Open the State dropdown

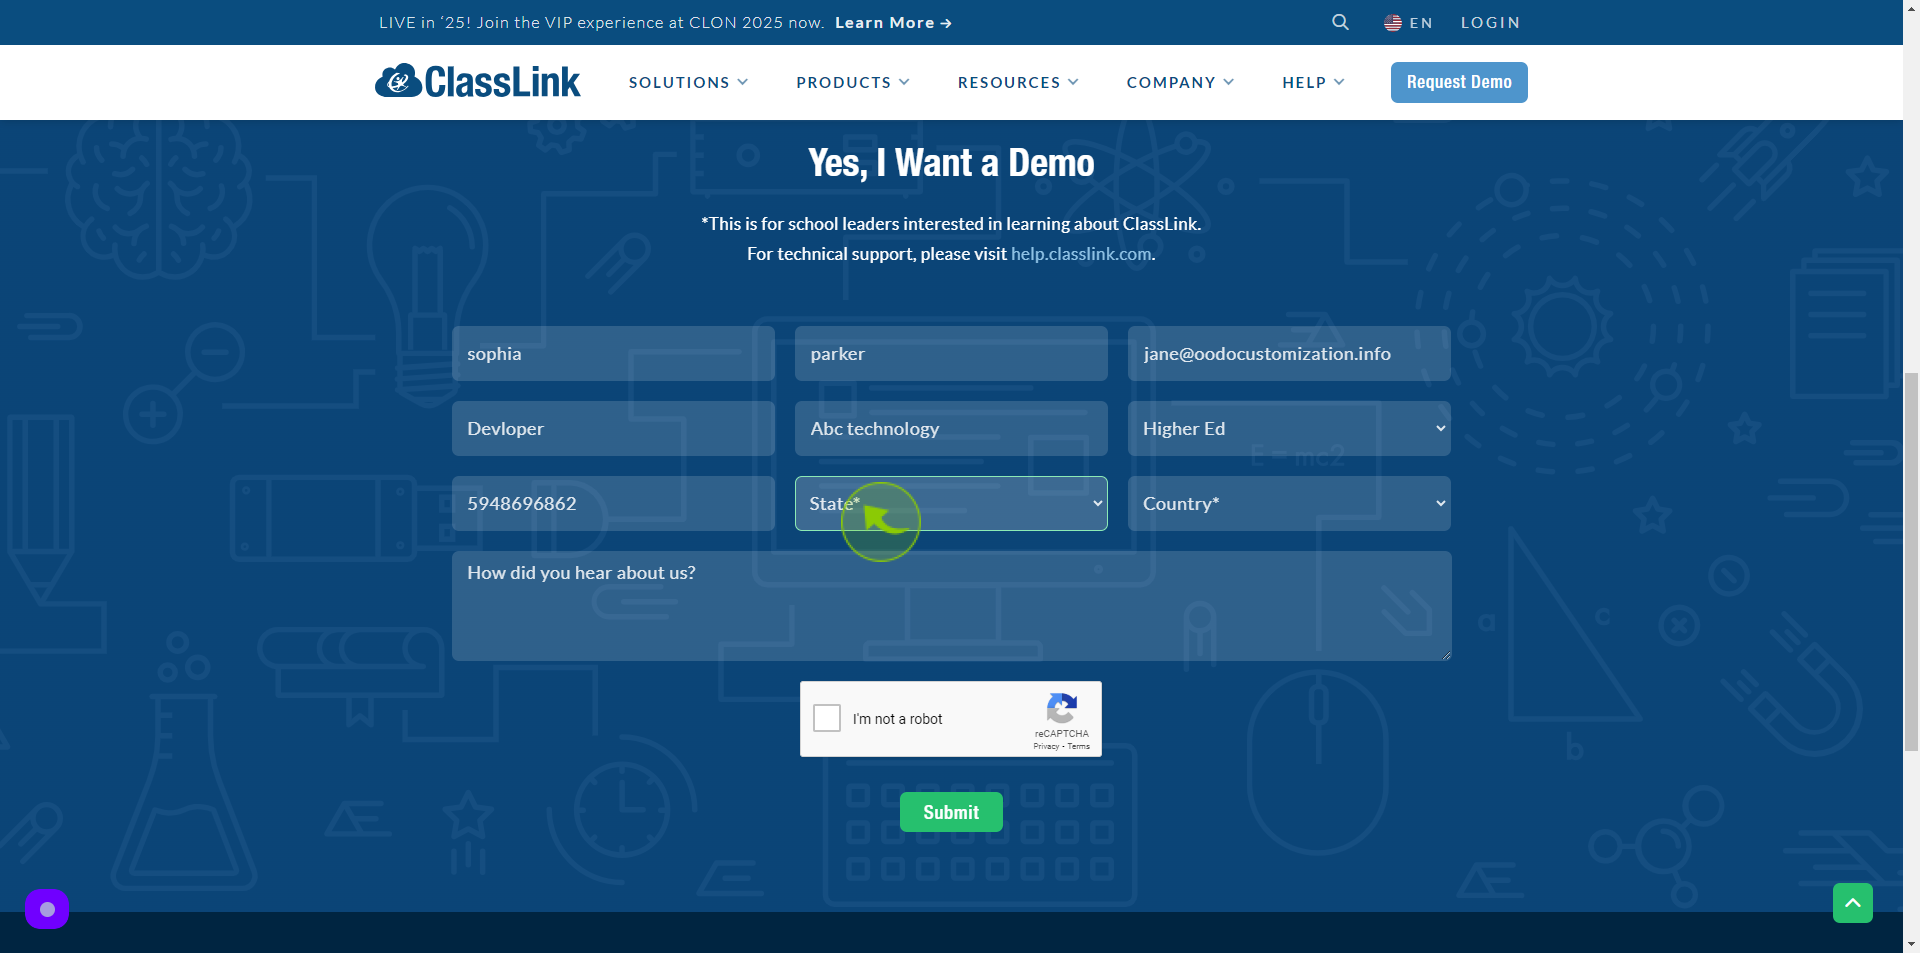point(951,503)
